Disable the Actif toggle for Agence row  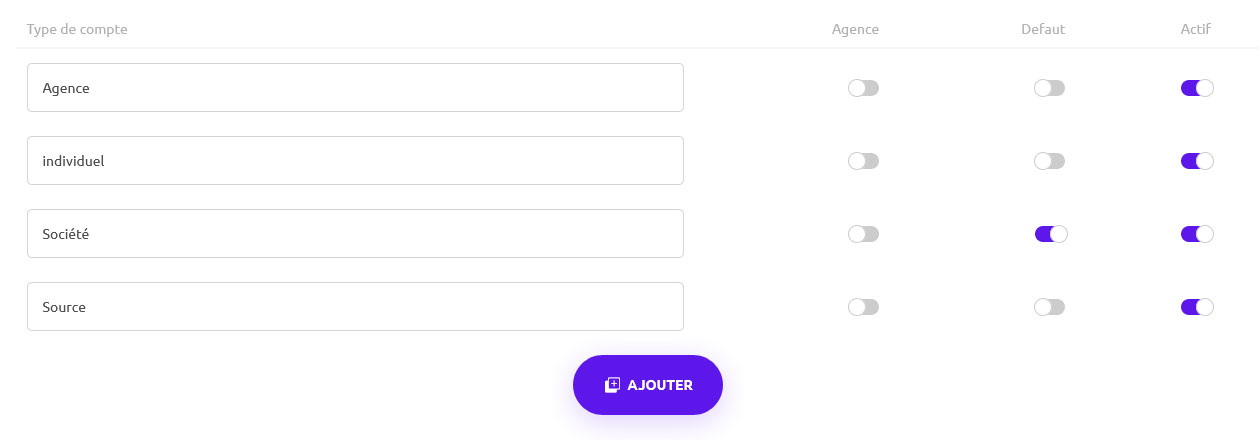point(1196,88)
